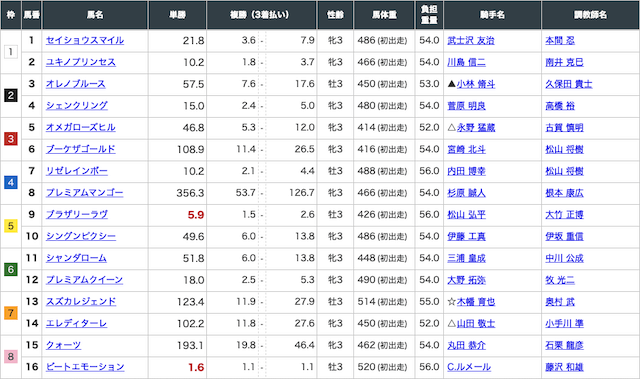Open trainer 石栗 龍彦 profile
Image resolution: width=640 pixels, height=379 pixels.
(x=564, y=345)
